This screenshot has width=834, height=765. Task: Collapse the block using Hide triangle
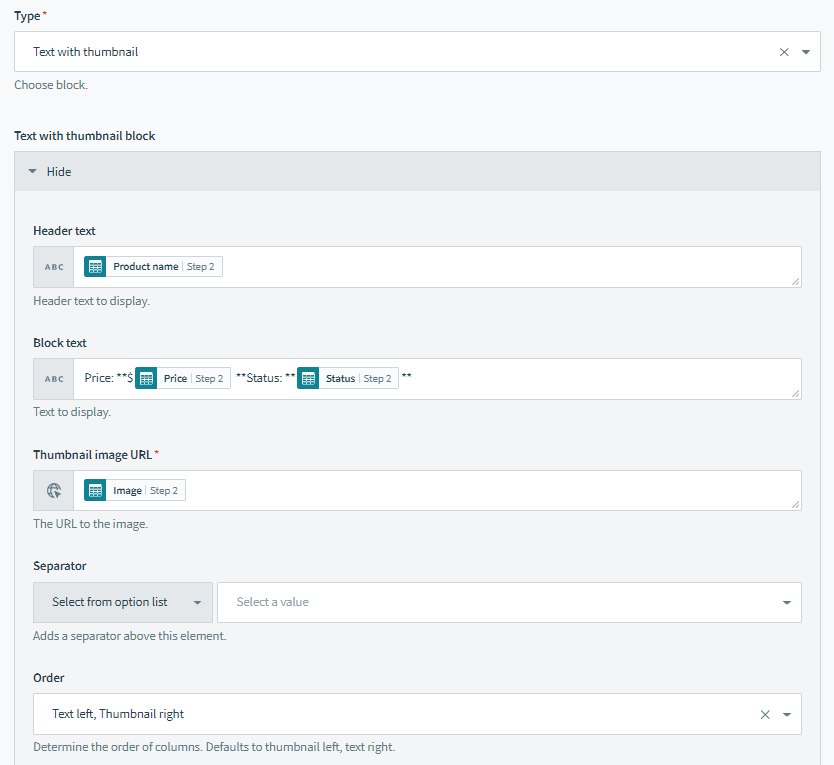click(33, 172)
